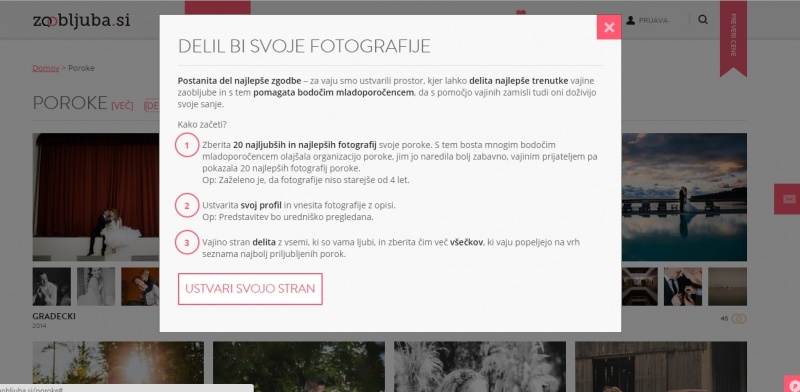Open the zaobljuba.si logo home link
This screenshot has height=392, width=800.
pyautogui.click(x=81, y=20)
